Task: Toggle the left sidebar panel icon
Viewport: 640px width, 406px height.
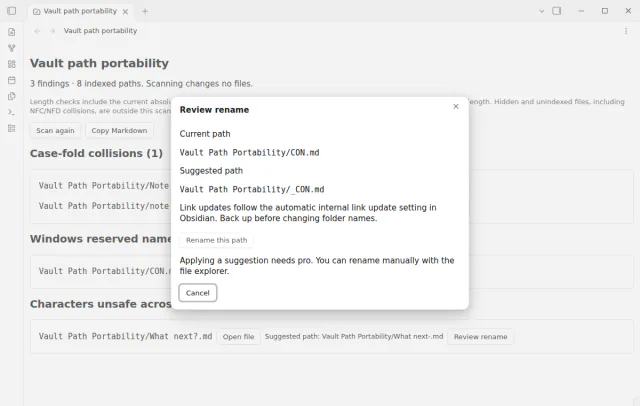Action: [x=11, y=11]
